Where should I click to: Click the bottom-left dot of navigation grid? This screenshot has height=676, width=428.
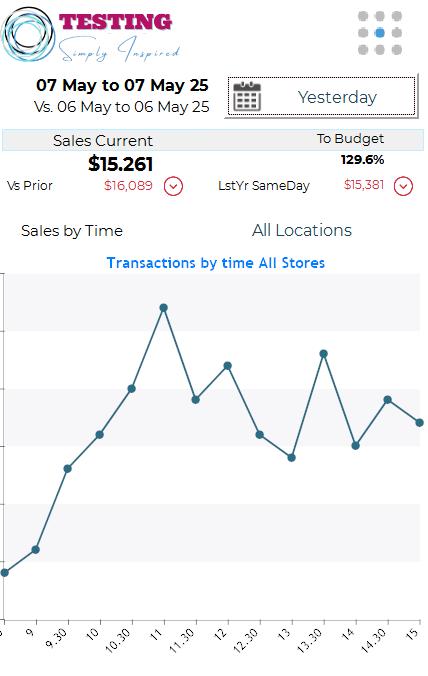pos(363,50)
